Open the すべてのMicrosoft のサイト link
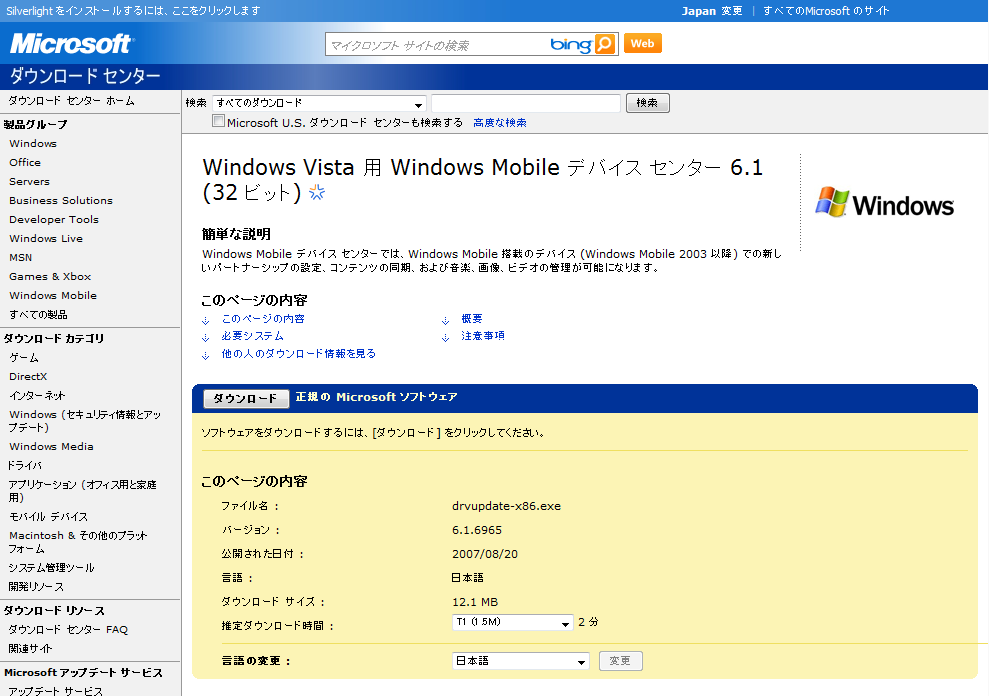This screenshot has width=989, height=696. [x=826, y=11]
